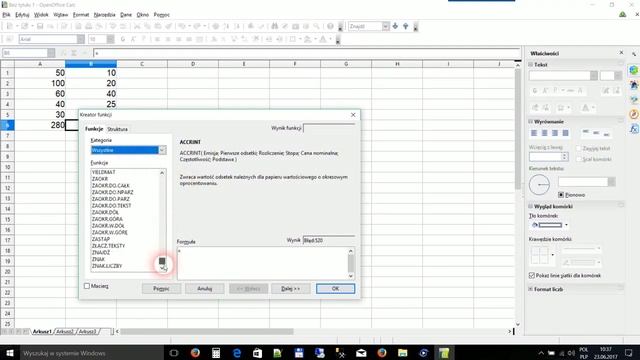Toggle Zawijaj tekst checkbox
The image size is (640, 360).
[579, 149]
